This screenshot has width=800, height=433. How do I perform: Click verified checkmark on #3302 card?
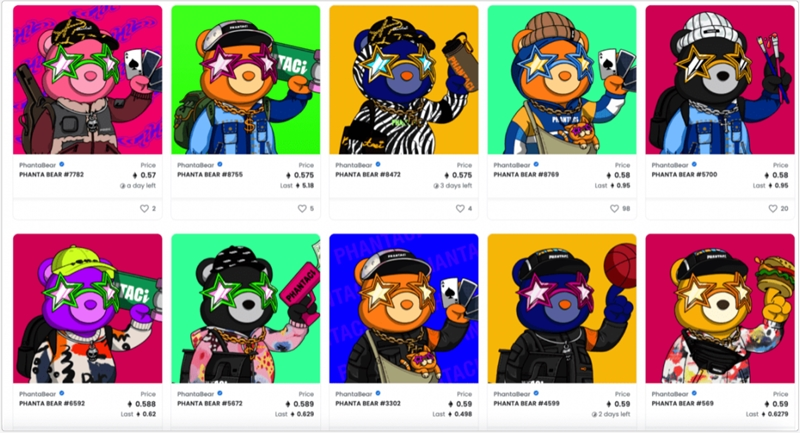click(378, 393)
